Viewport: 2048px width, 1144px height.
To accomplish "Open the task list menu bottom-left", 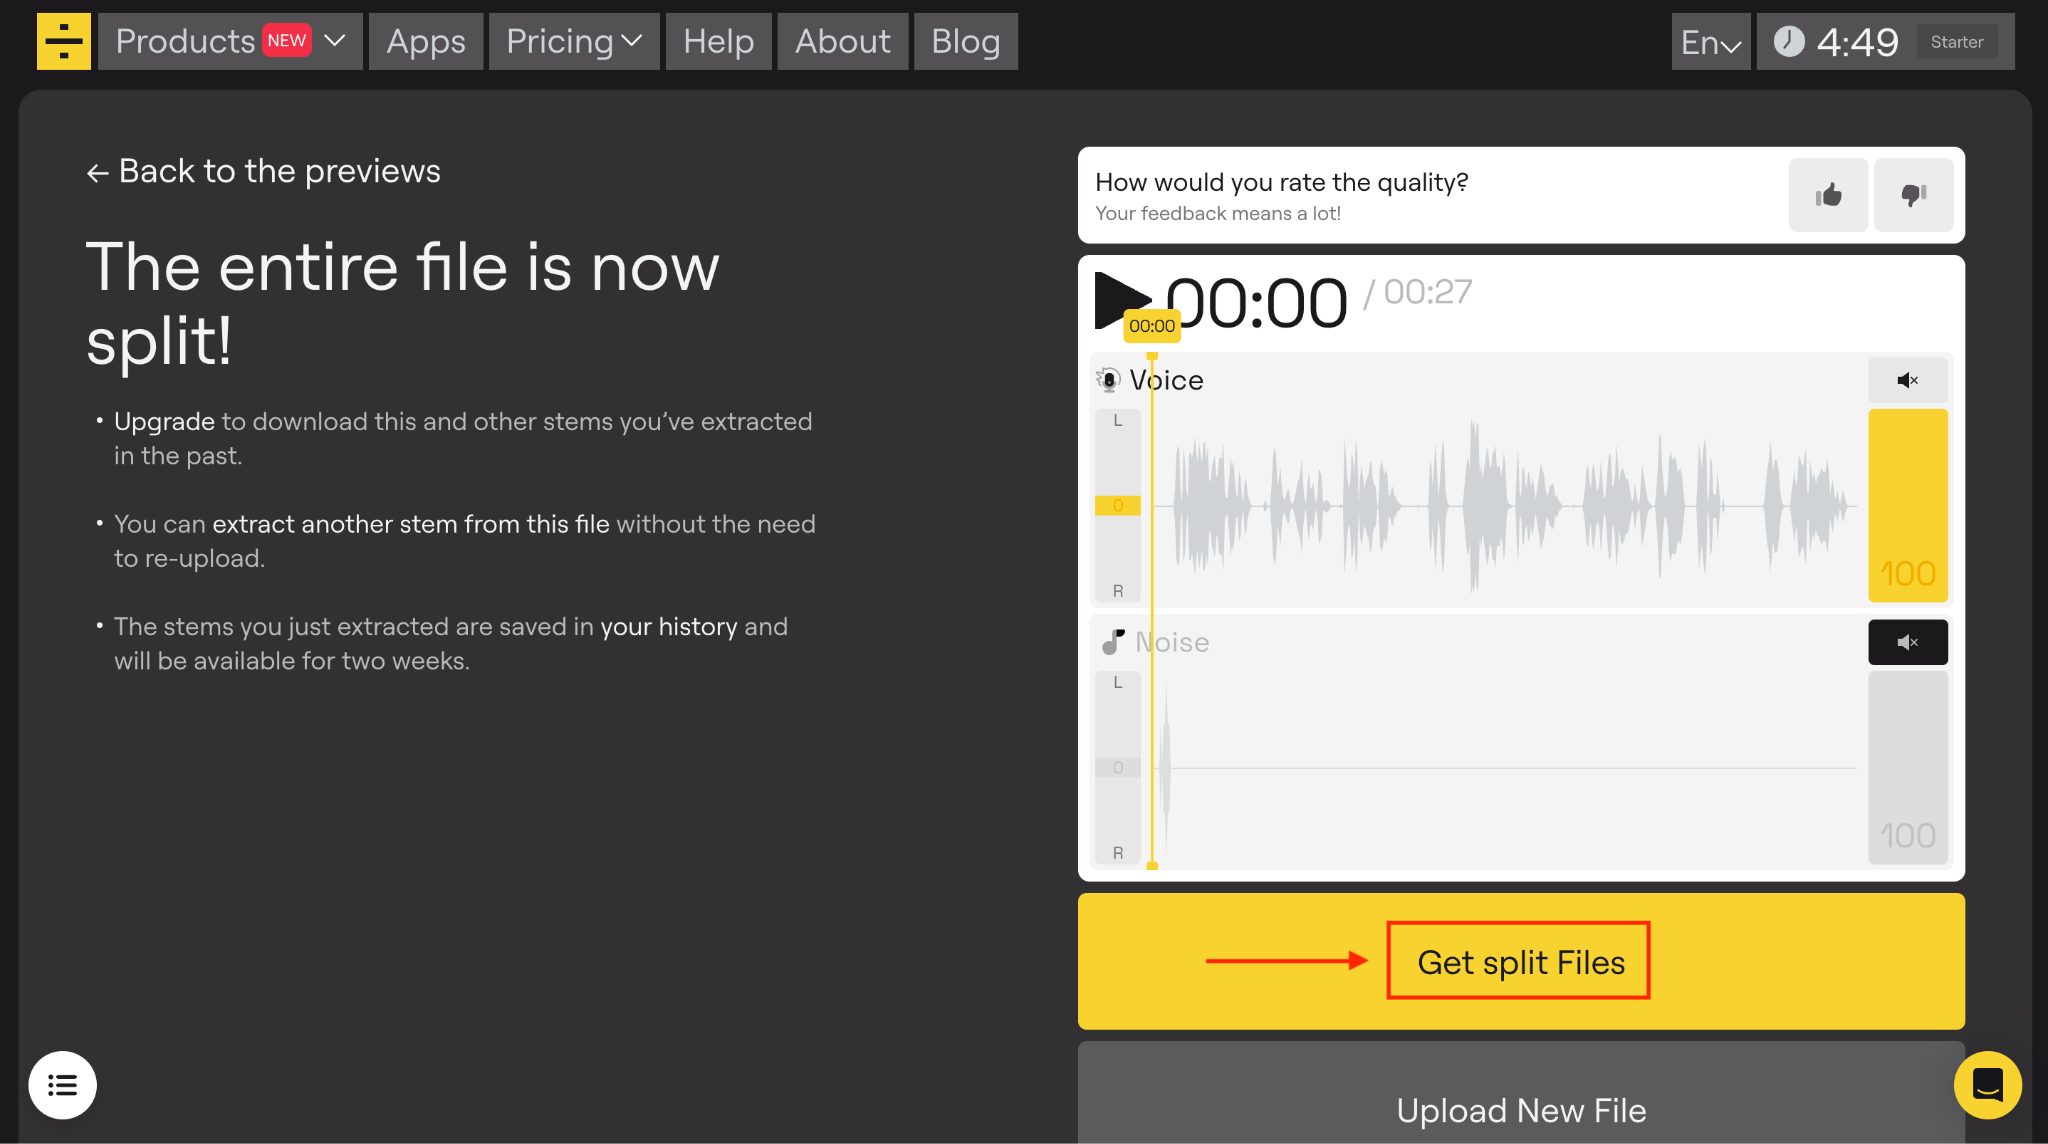I will pyautogui.click(x=63, y=1085).
